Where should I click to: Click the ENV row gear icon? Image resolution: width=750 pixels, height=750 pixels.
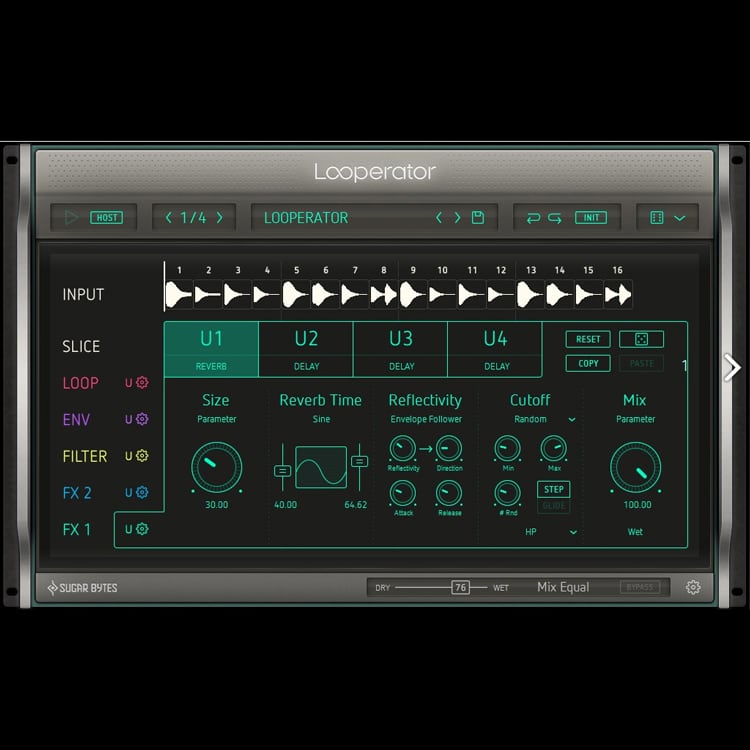(x=142, y=419)
